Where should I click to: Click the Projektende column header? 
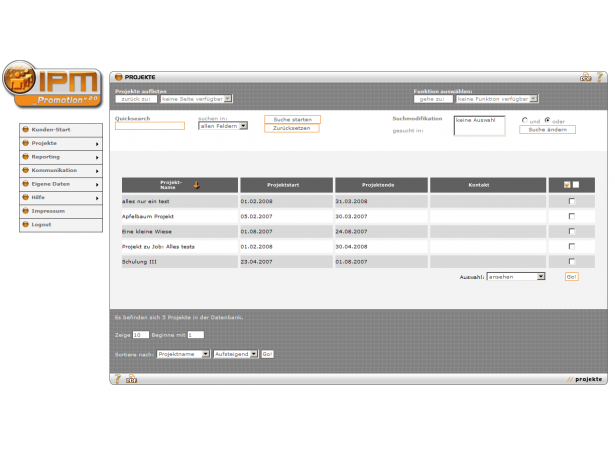pos(381,185)
